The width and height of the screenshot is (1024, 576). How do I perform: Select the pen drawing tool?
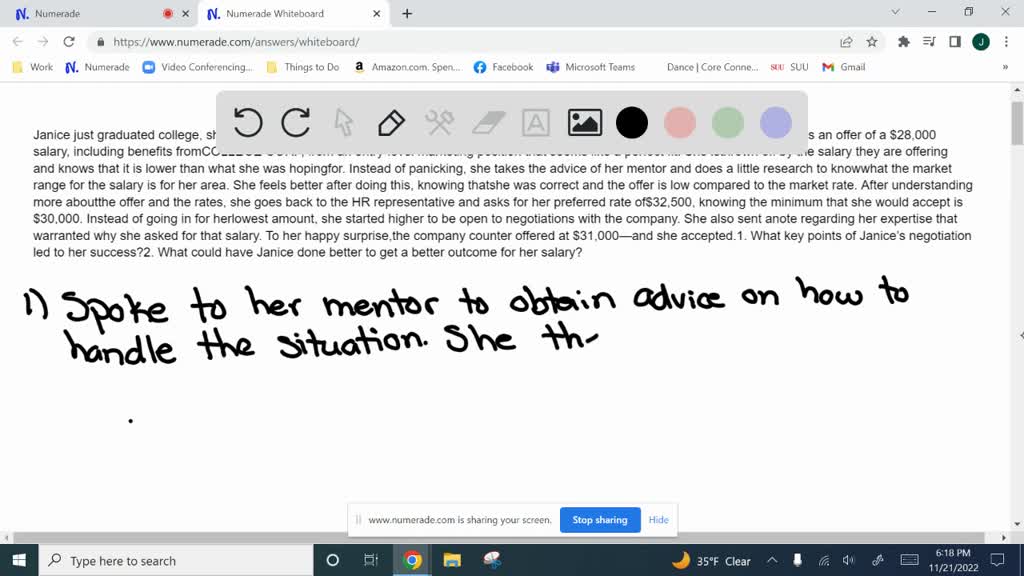[x=391, y=123]
